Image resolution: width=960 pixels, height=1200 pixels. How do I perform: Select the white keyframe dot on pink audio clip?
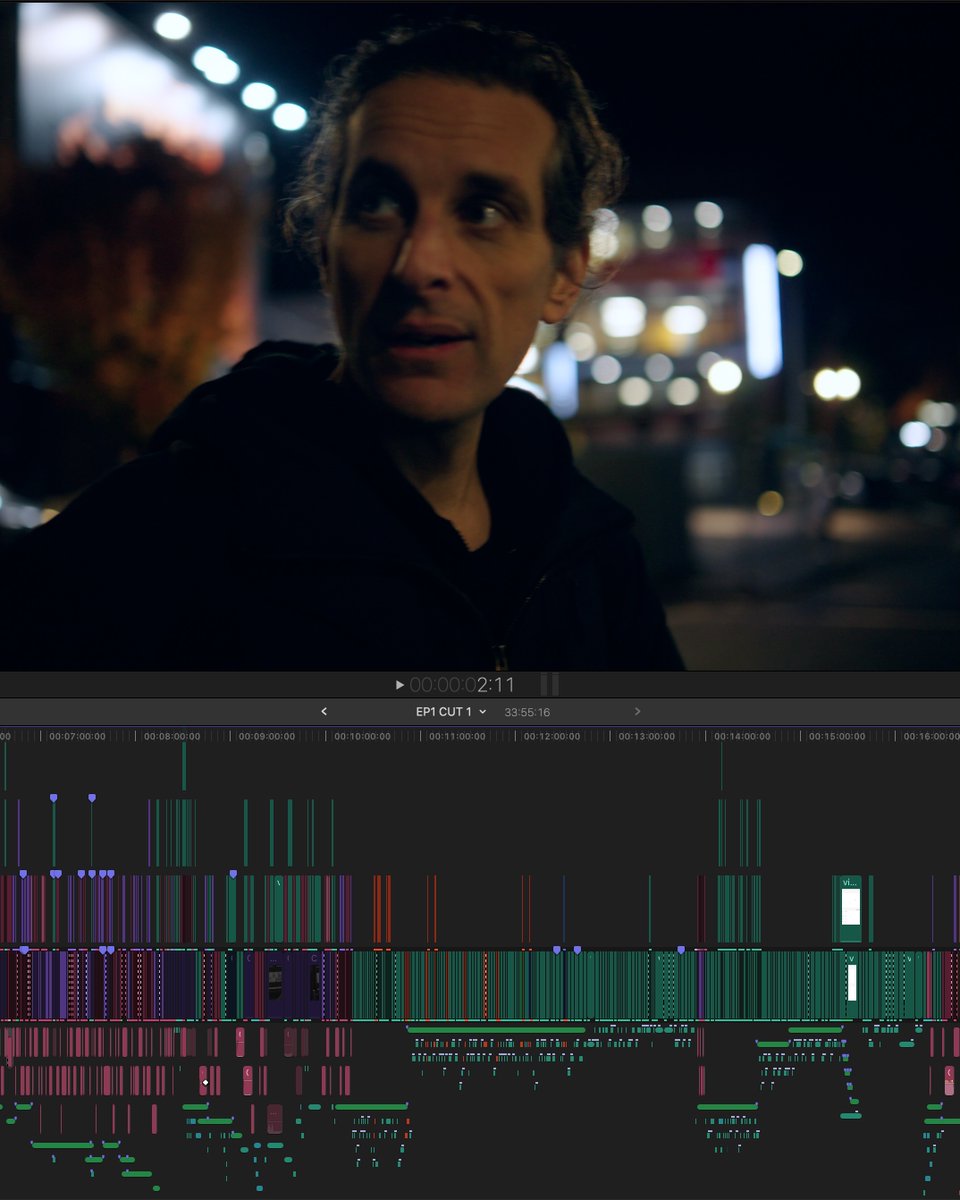(205, 1082)
